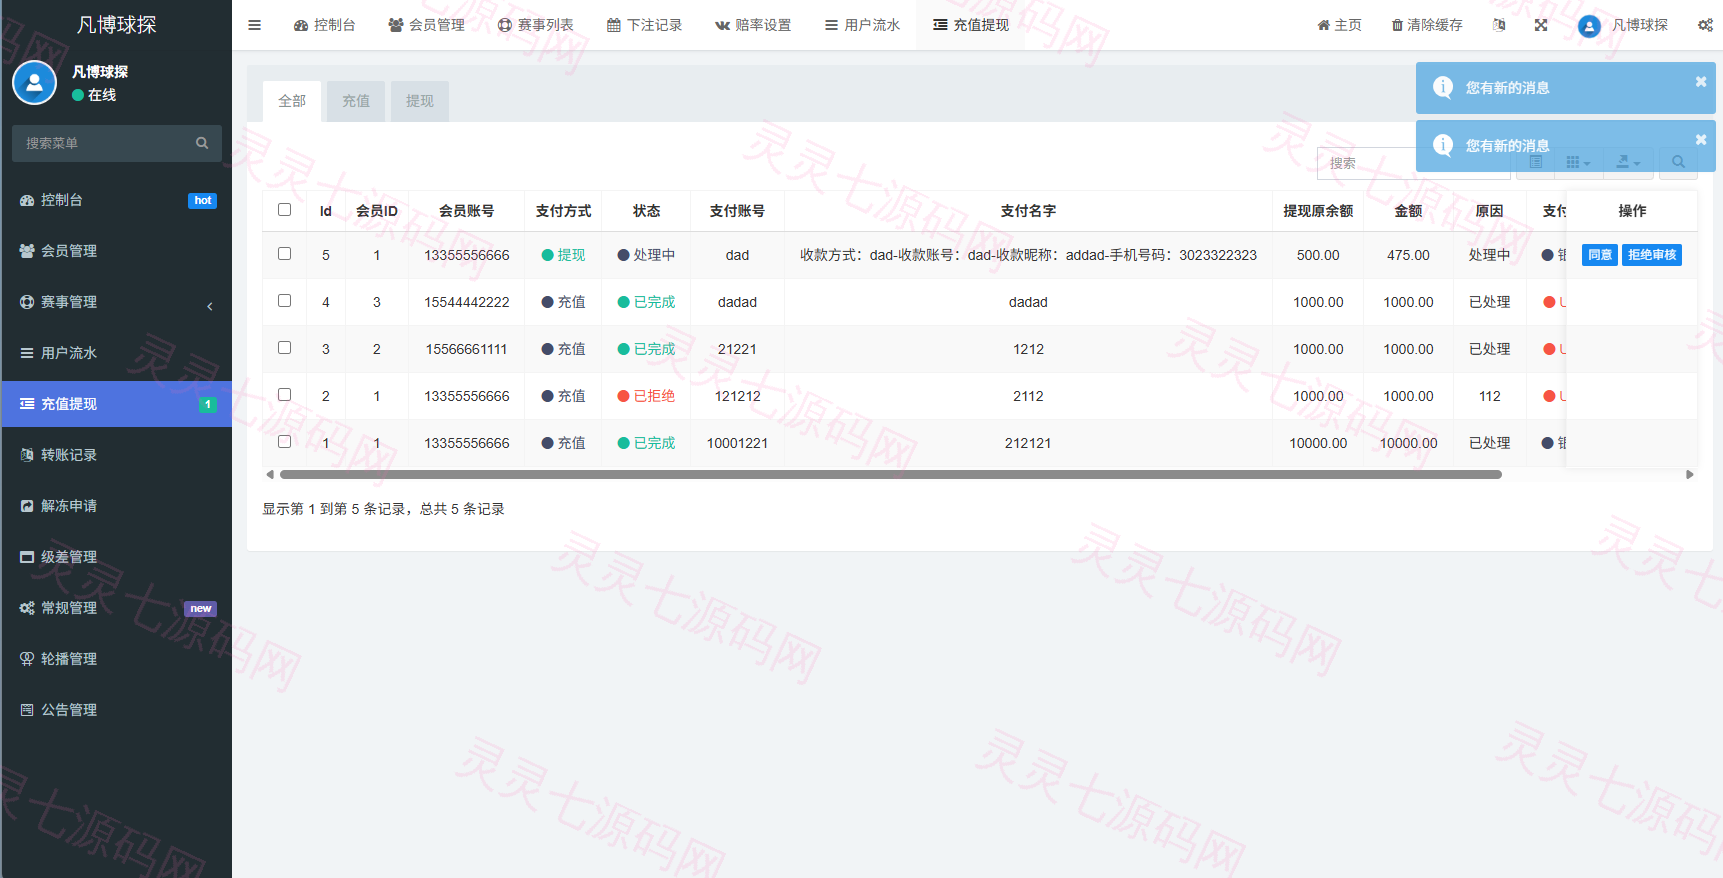This screenshot has width=1723, height=878.
Task: Close the first 您有新的消息 notification
Action: pyautogui.click(x=1701, y=82)
